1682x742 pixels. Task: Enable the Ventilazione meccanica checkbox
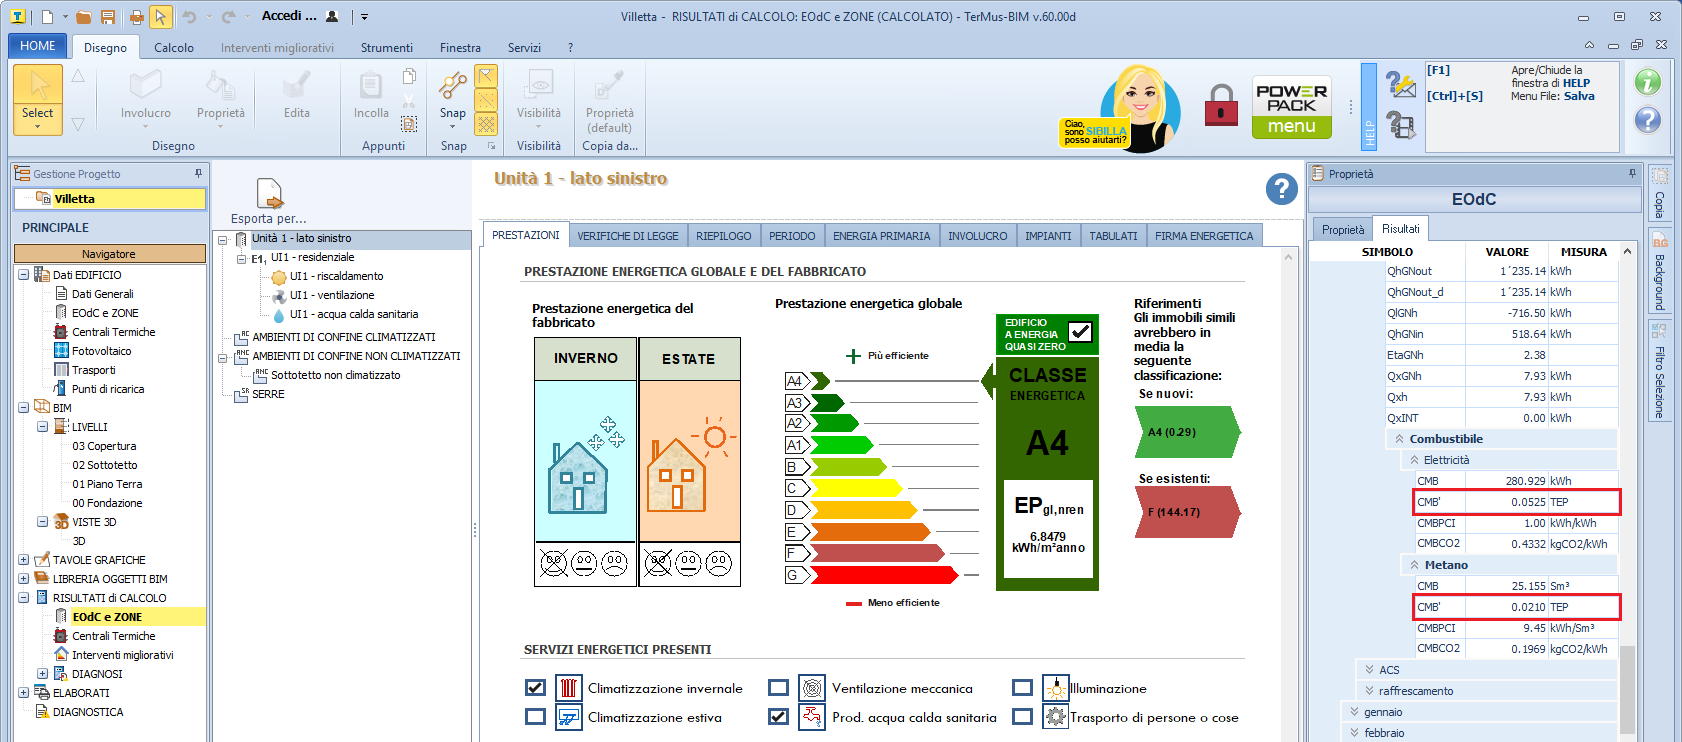[778, 688]
